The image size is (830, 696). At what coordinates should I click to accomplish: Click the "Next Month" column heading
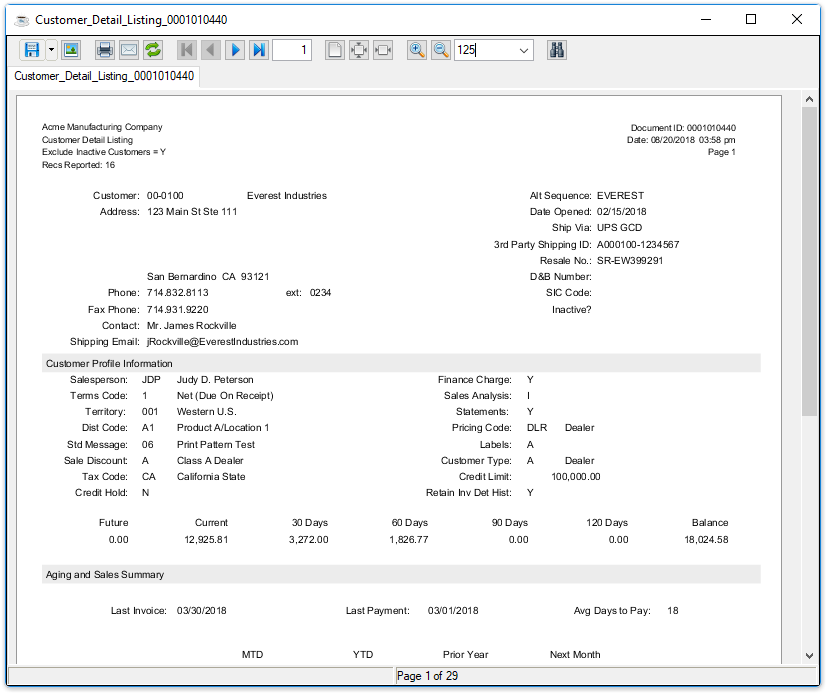point(575,655)
